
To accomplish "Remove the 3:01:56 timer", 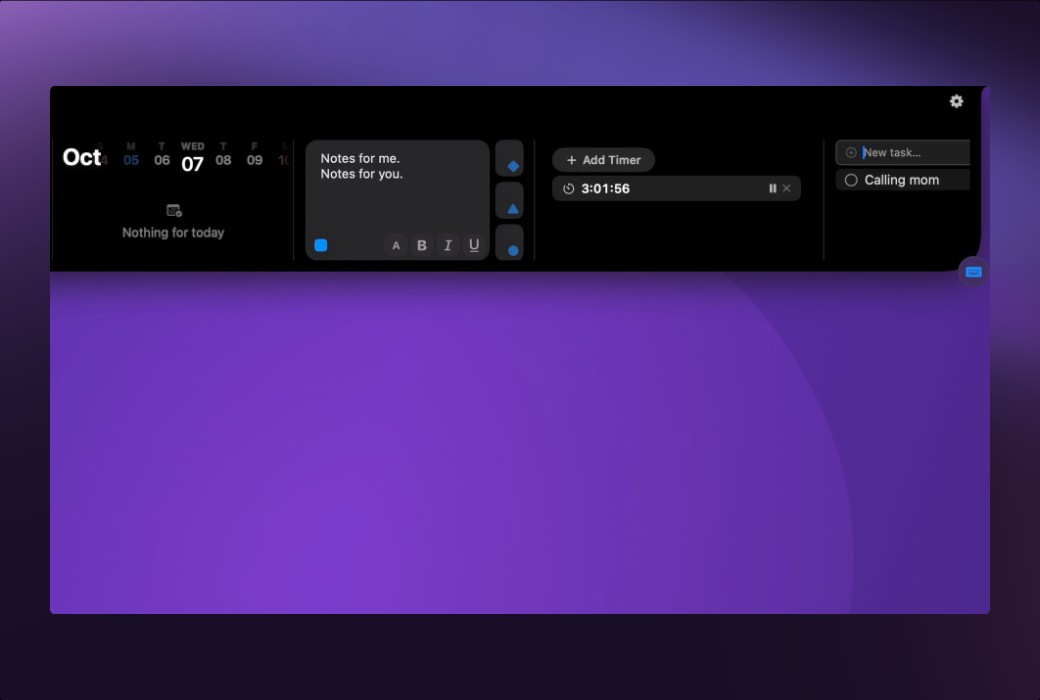I will pyautogui.click(x=787, y=188).
